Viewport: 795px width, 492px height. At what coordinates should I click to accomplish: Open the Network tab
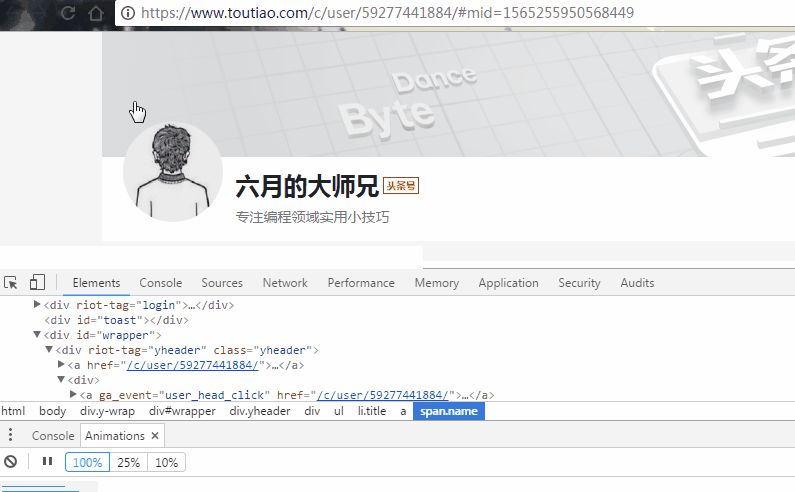pos(285,283)
